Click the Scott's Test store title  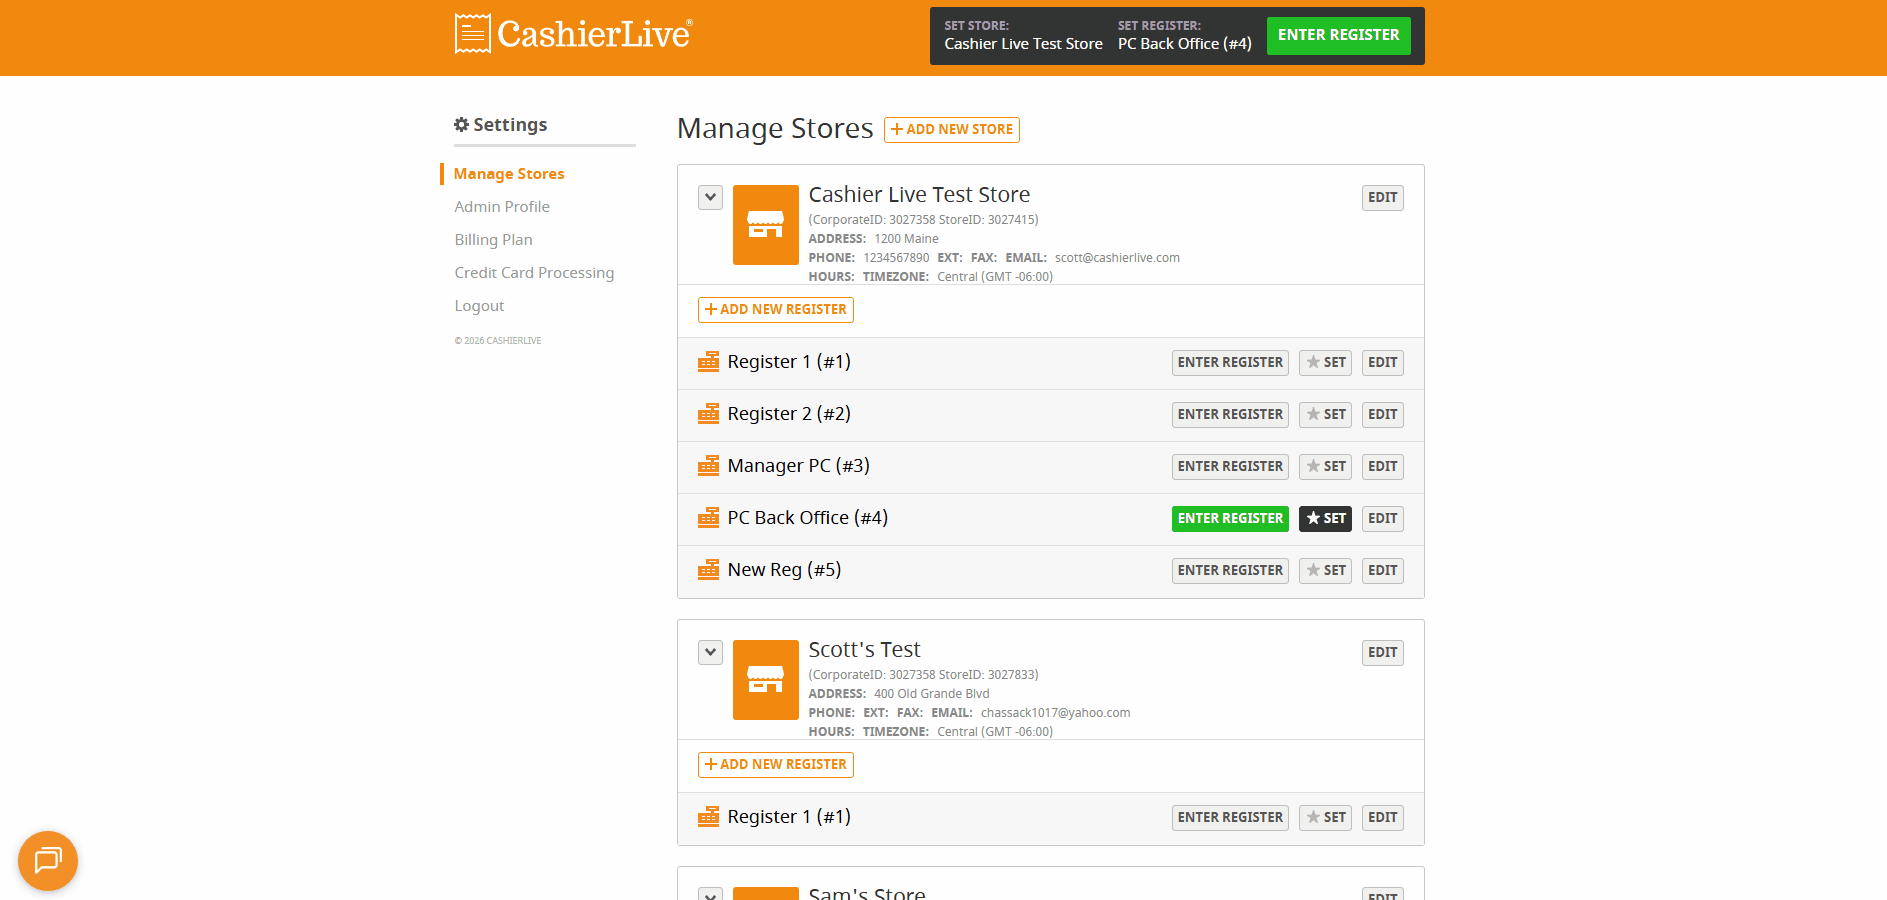pos(864,650)
